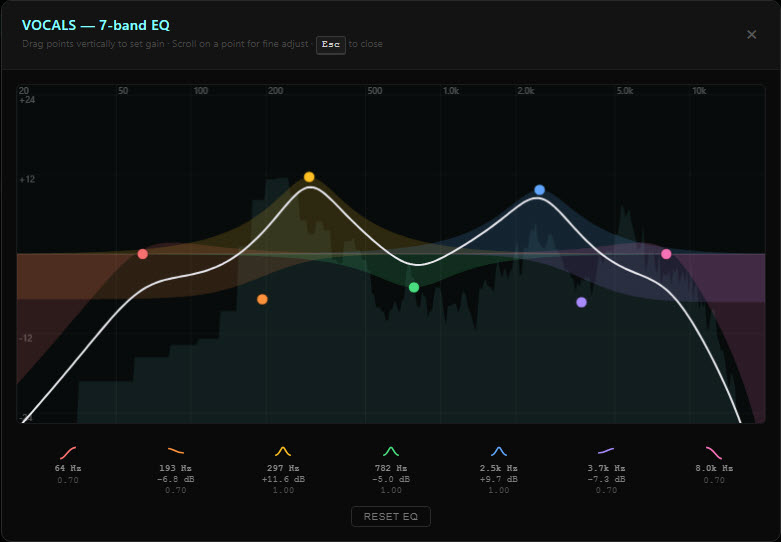
Task: Click the 782 Hz green bell filter icon
Action: tap(391, 451)
